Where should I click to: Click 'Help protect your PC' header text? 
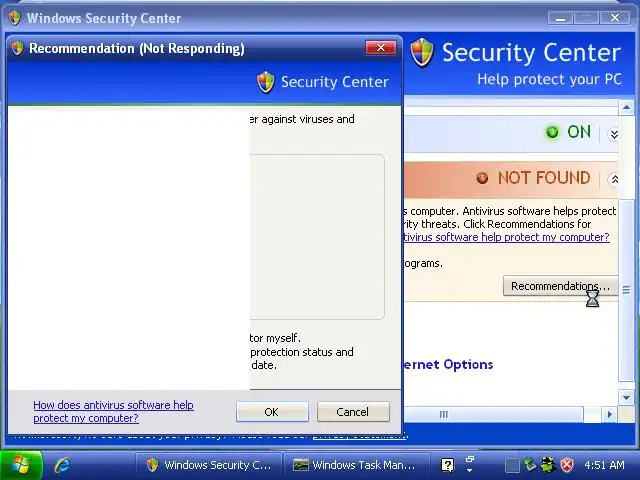tap(549, 79)
